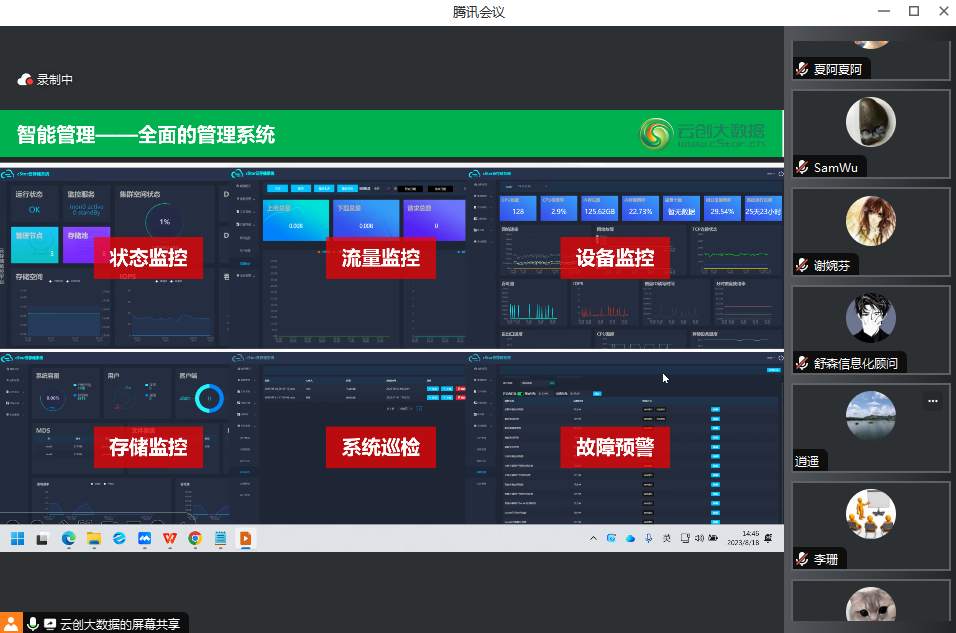This screenshot has height=633, width=956.
Task: Click the WPS Office taskbar icon
Action: [x=170, y=539]
